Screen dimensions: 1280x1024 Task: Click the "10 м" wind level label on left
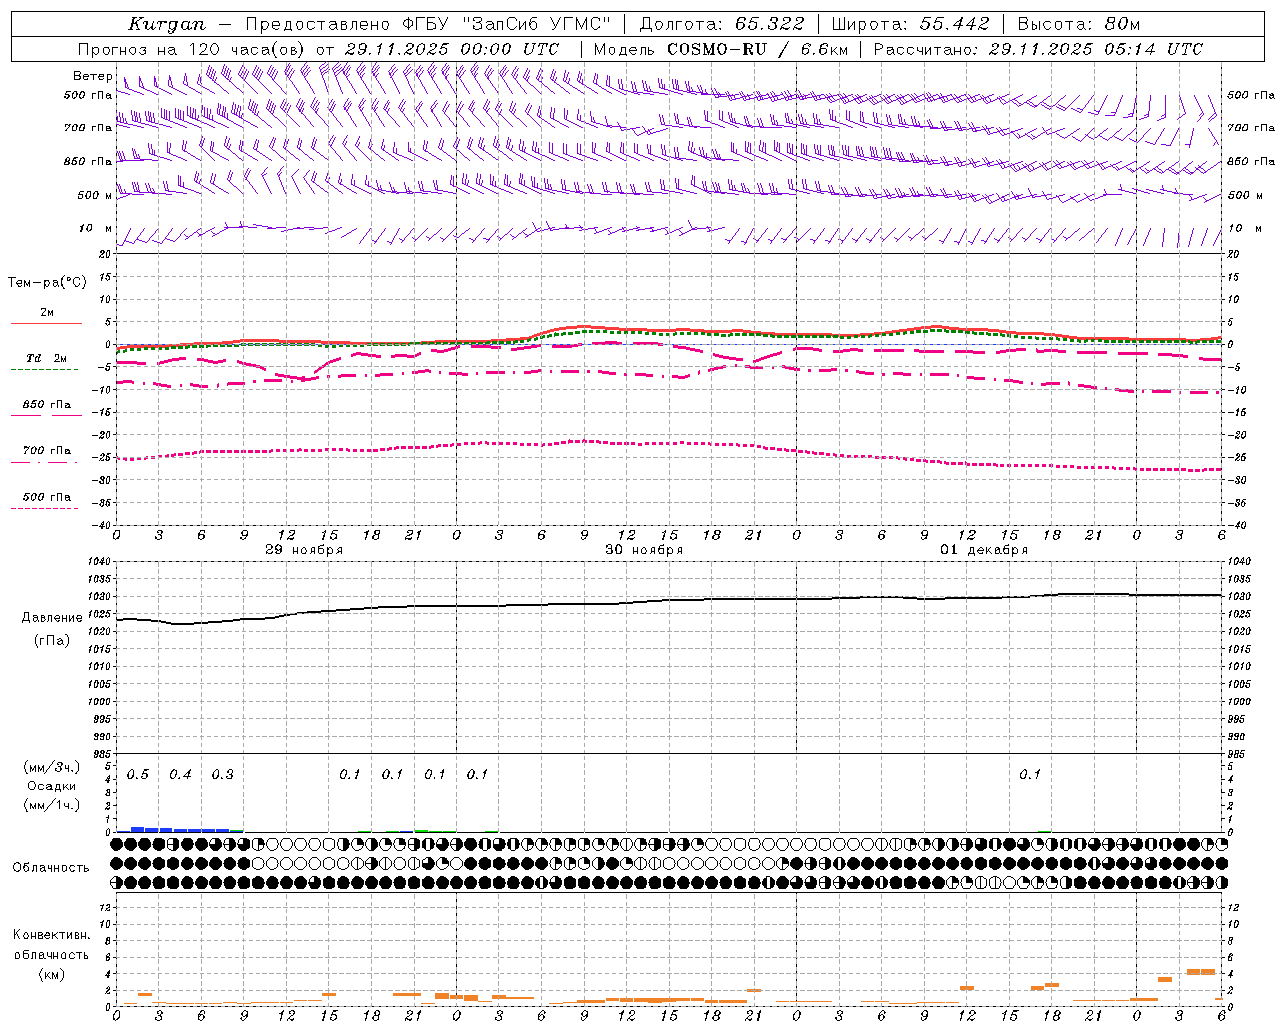[96, 228]
